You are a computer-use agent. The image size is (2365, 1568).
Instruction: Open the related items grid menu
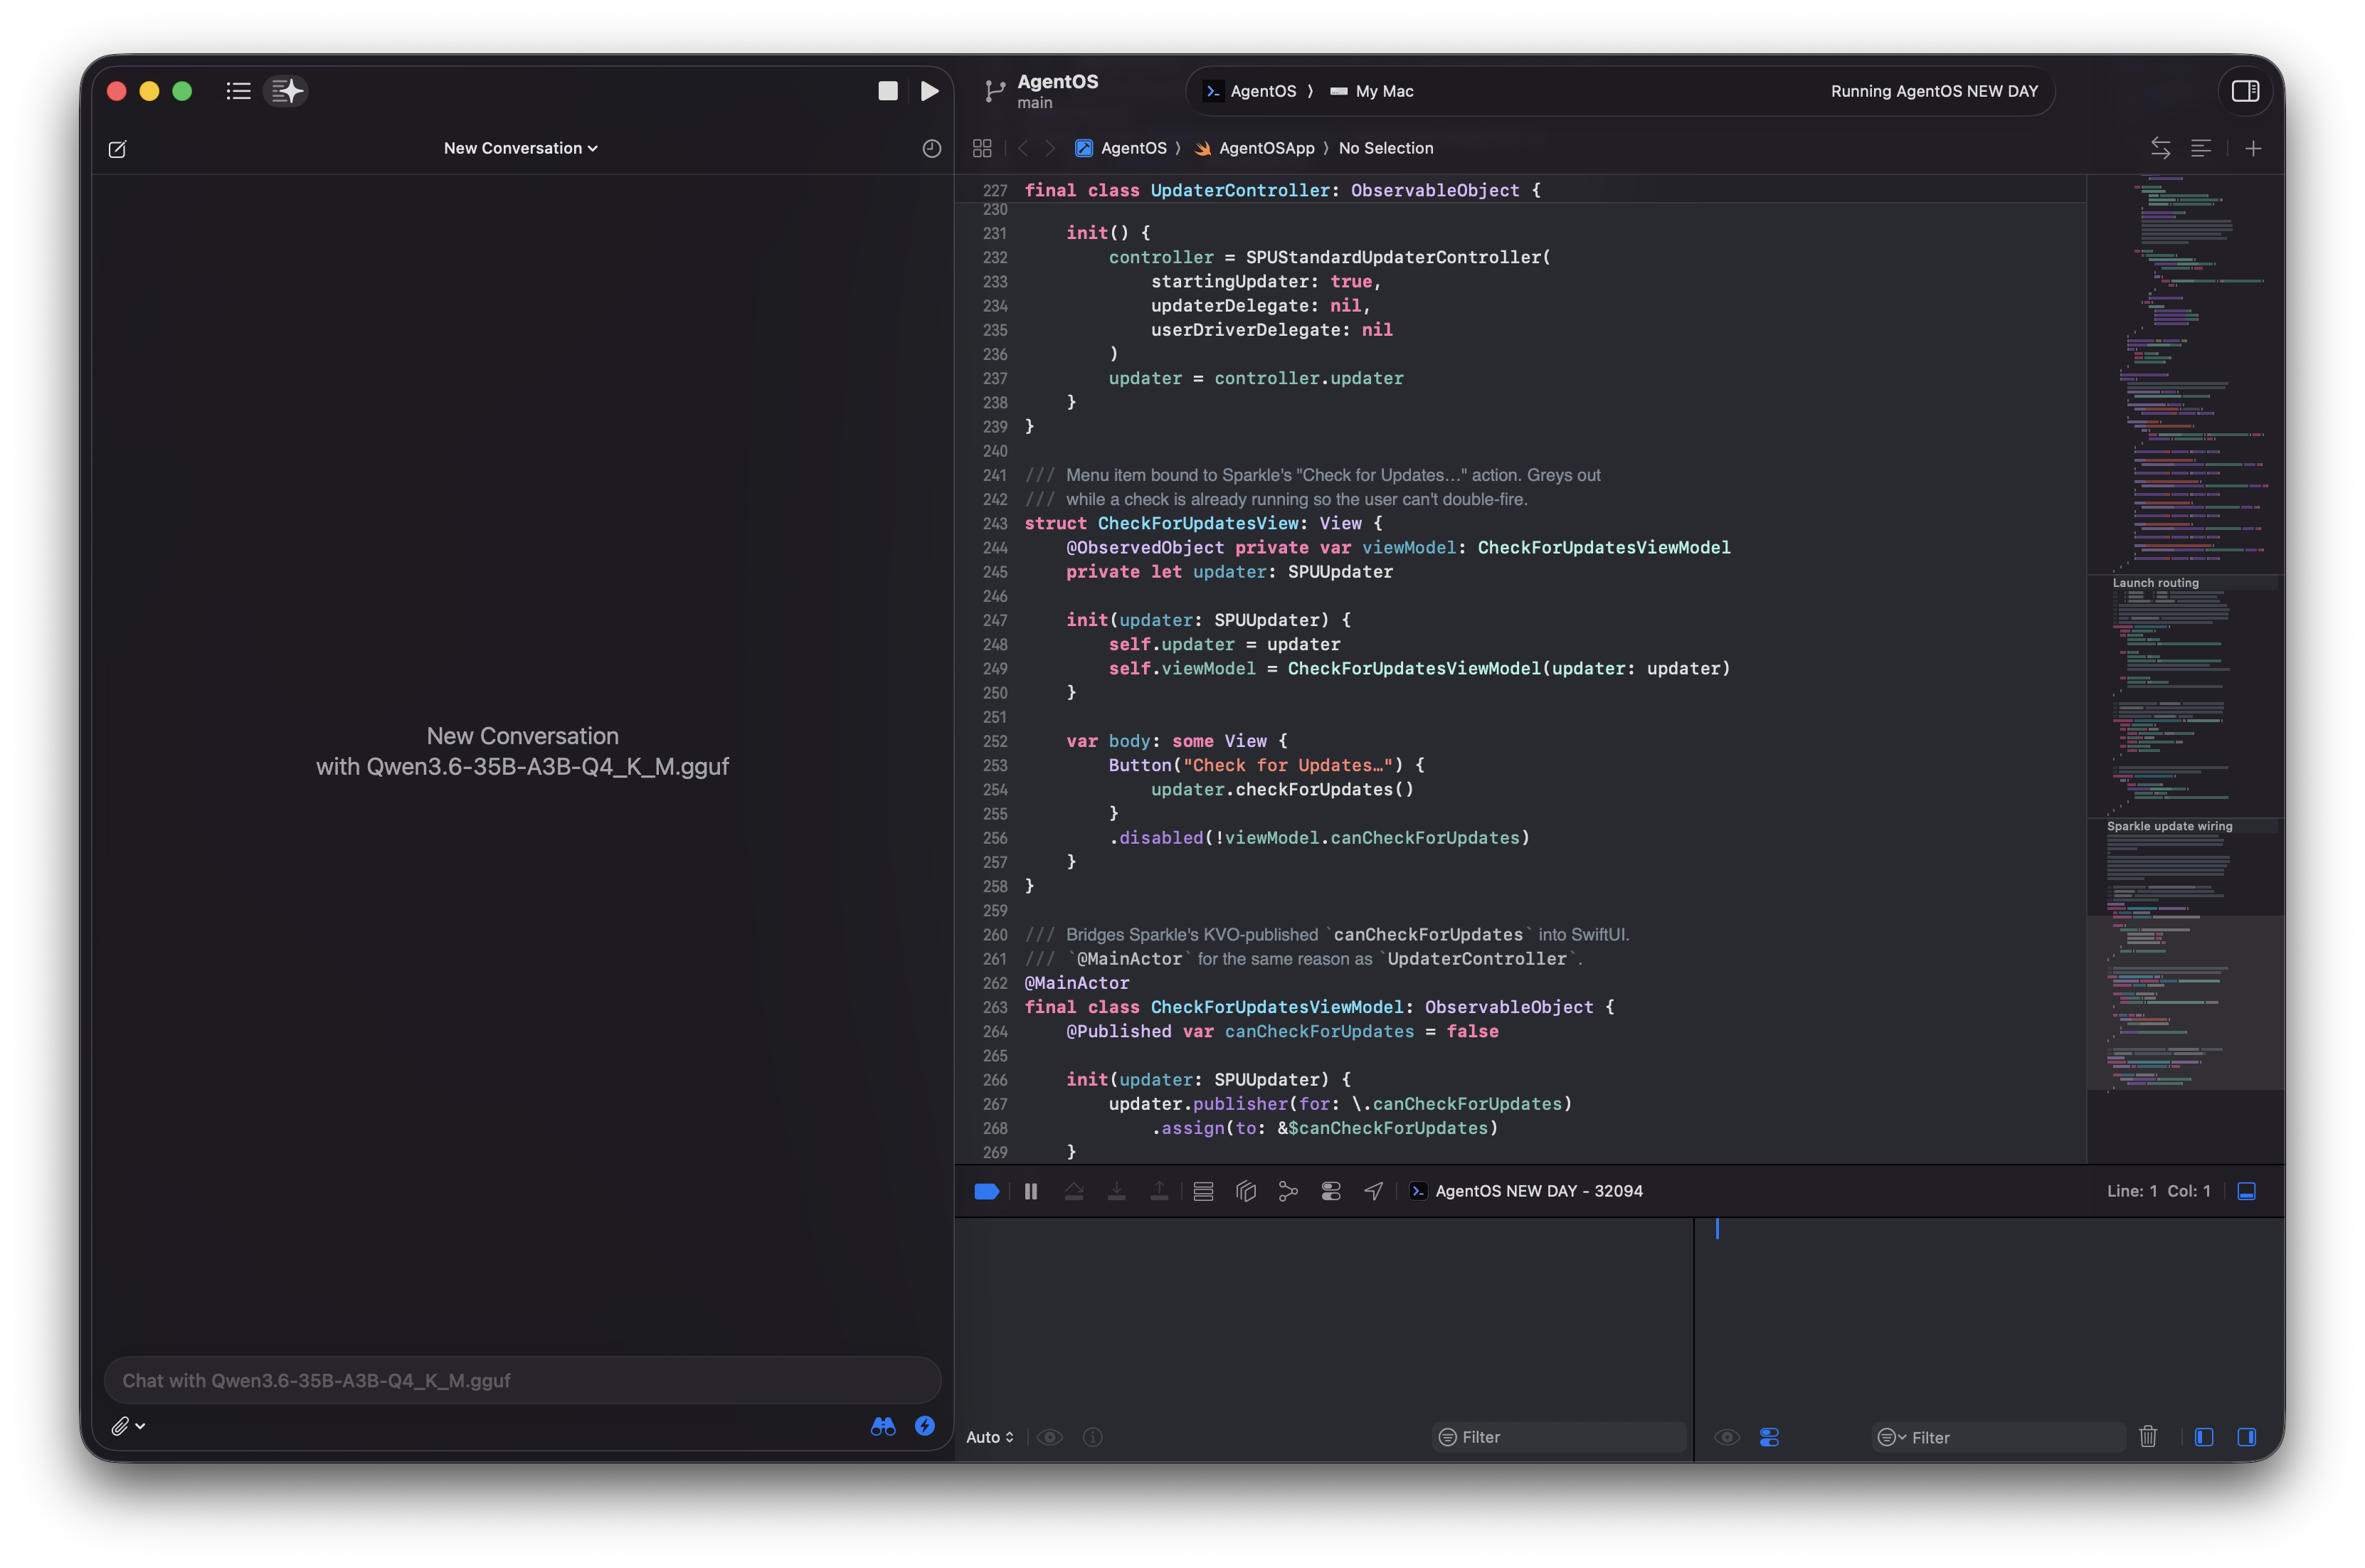(982, 148)
